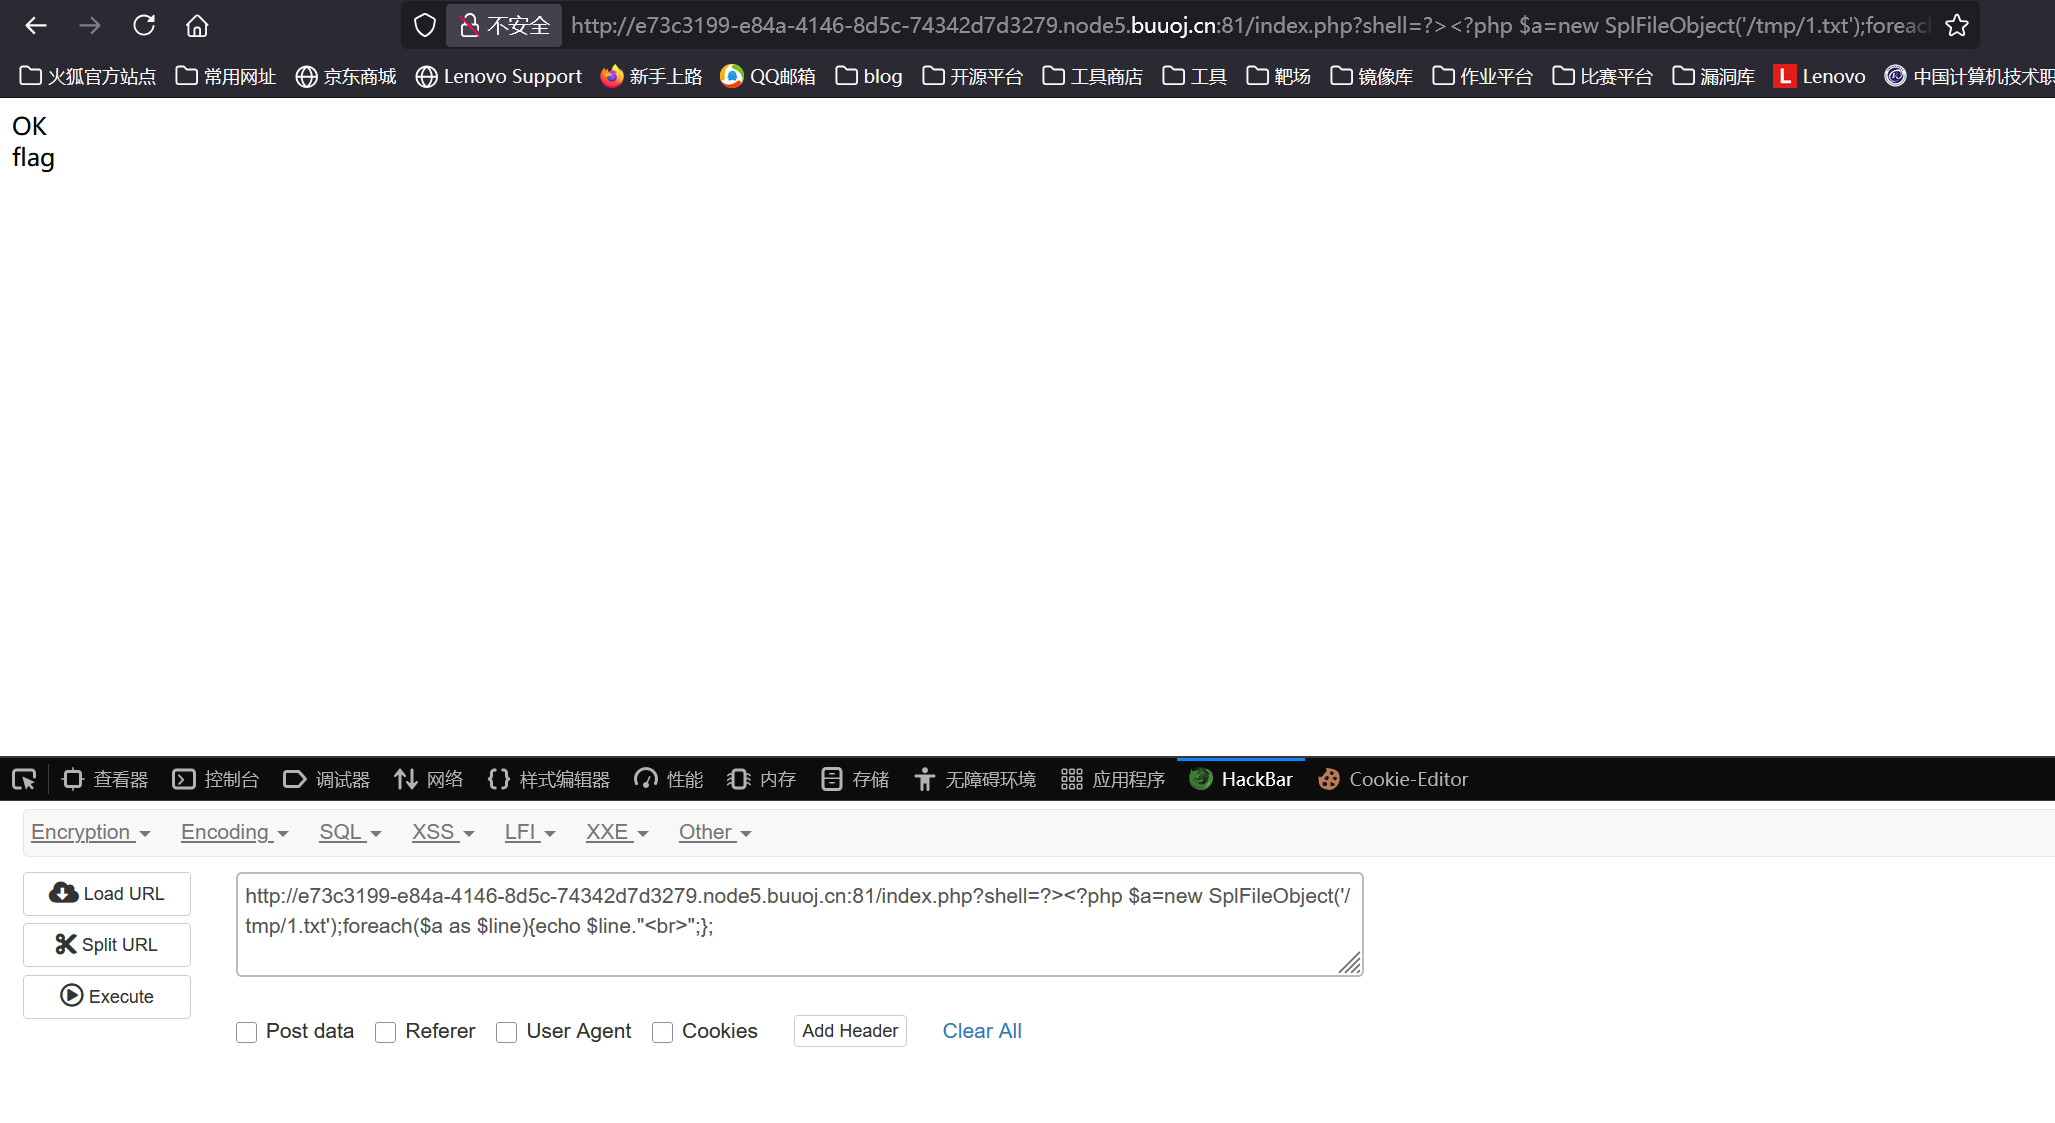Check the Referer checkbox

(386, 1032)
